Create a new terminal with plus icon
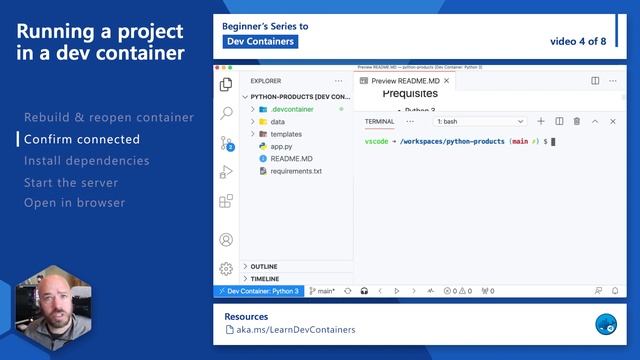The width and height of the screenshot is (640, 360). tap(541, 121)
